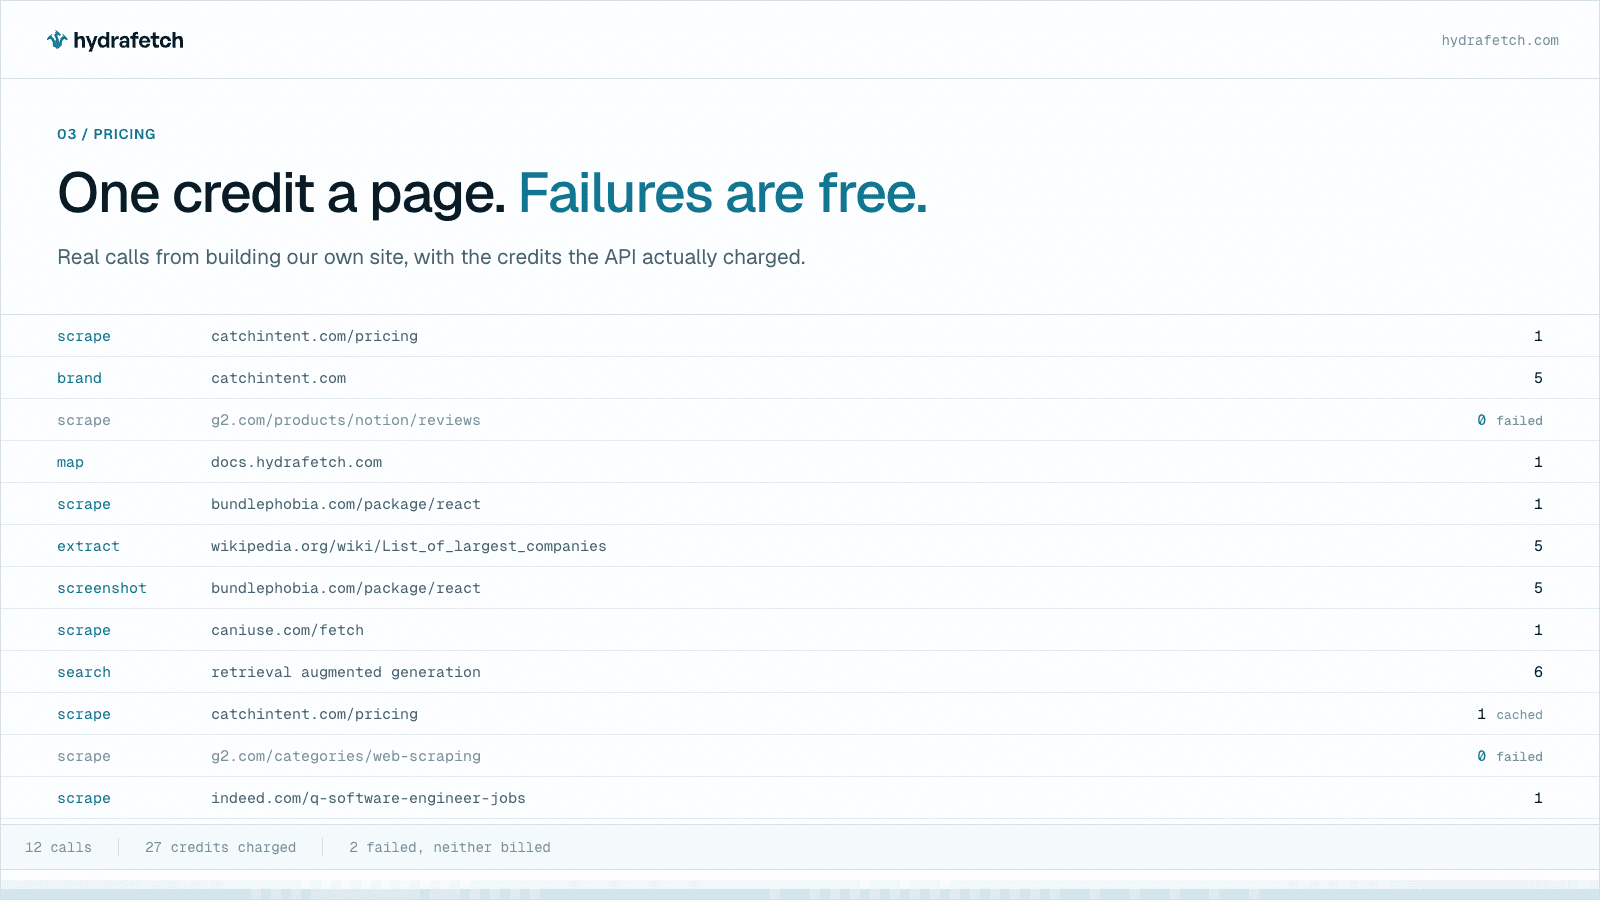Click the hydrafetch wordmark text
This screenshot has height=900, width=1600.
tap(128, 41)
